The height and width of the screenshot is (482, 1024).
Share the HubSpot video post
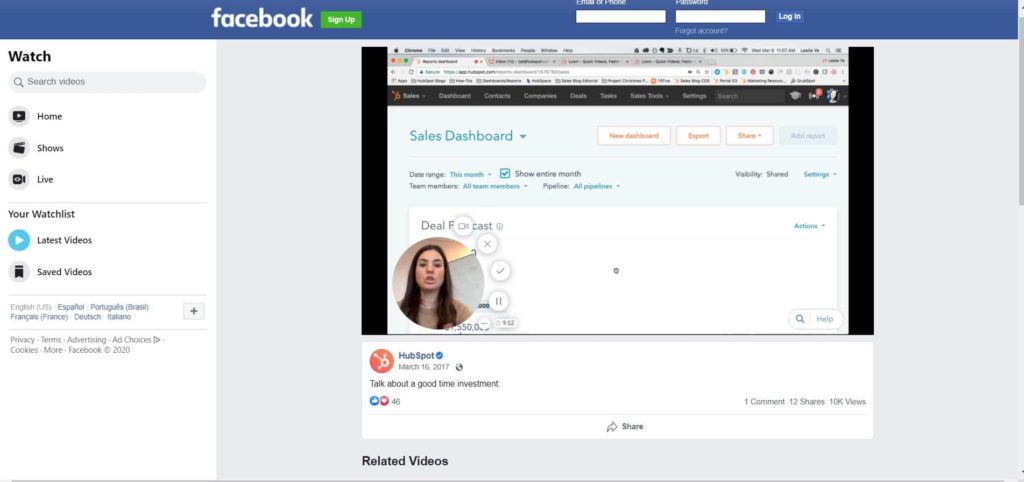625,426
